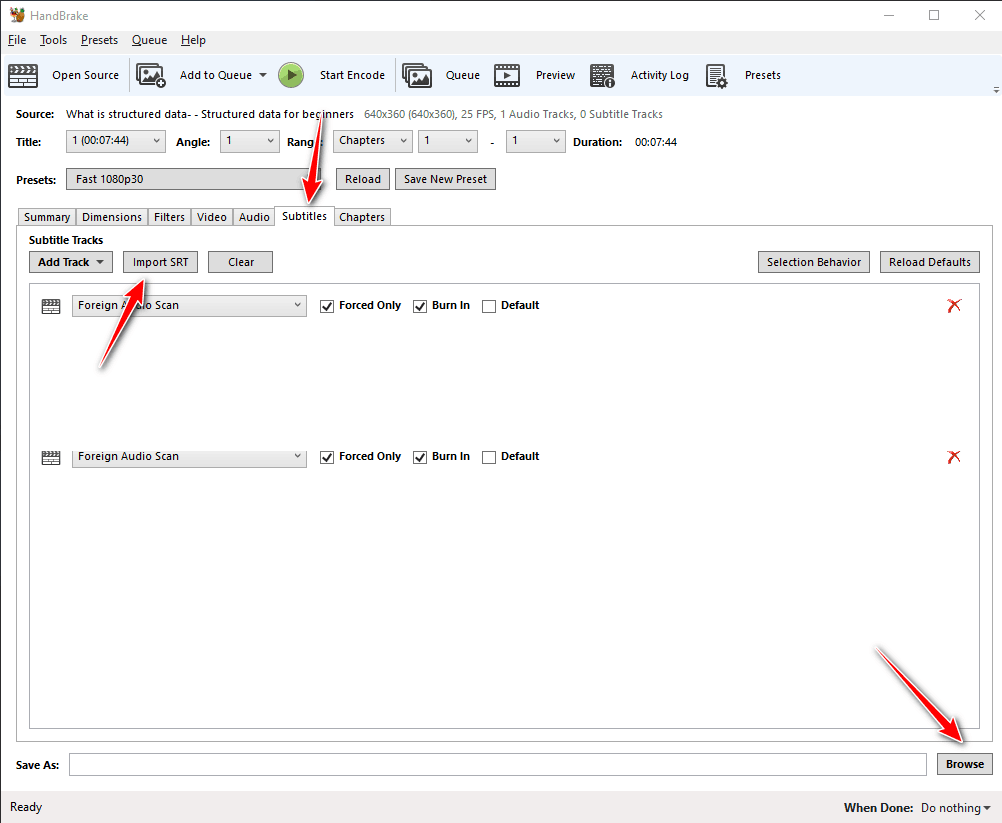Toggle Forced Only on second subtitle track

point(327,457)
